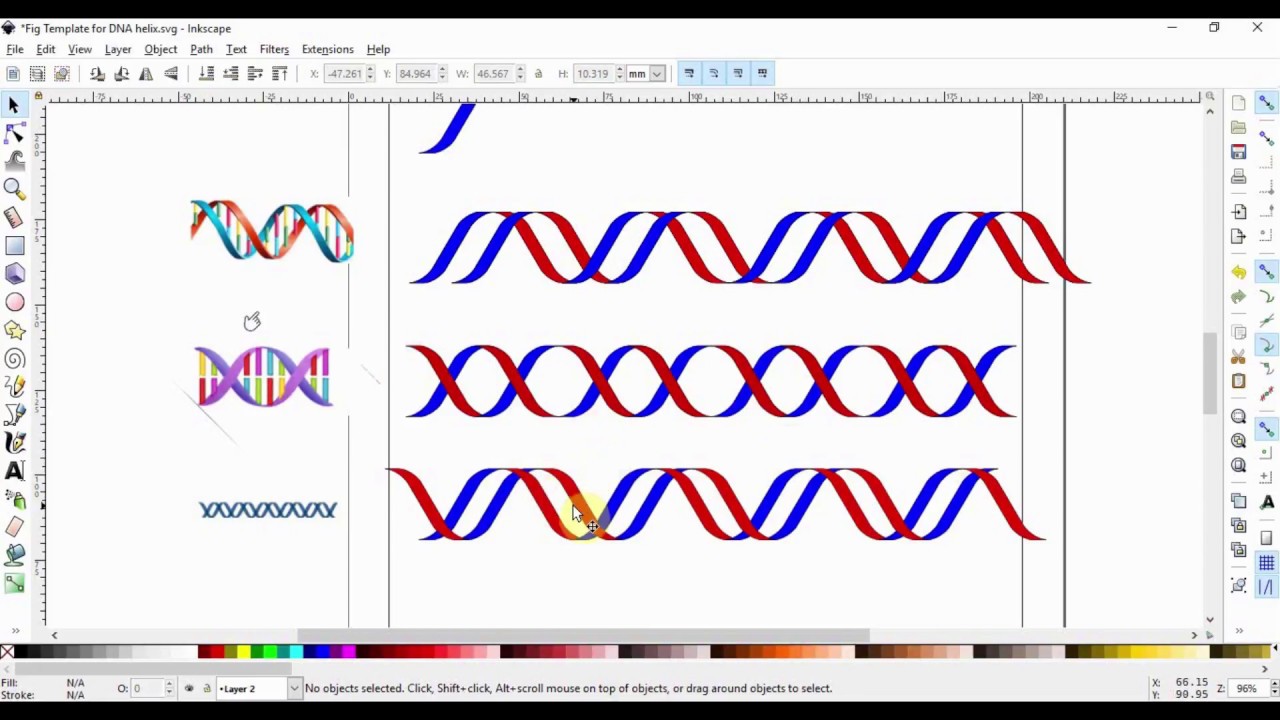Viewport: 1280px width, 720px height.
Task: Flip selection vertically
Action: pyautogui.click(x=171, y=73)
